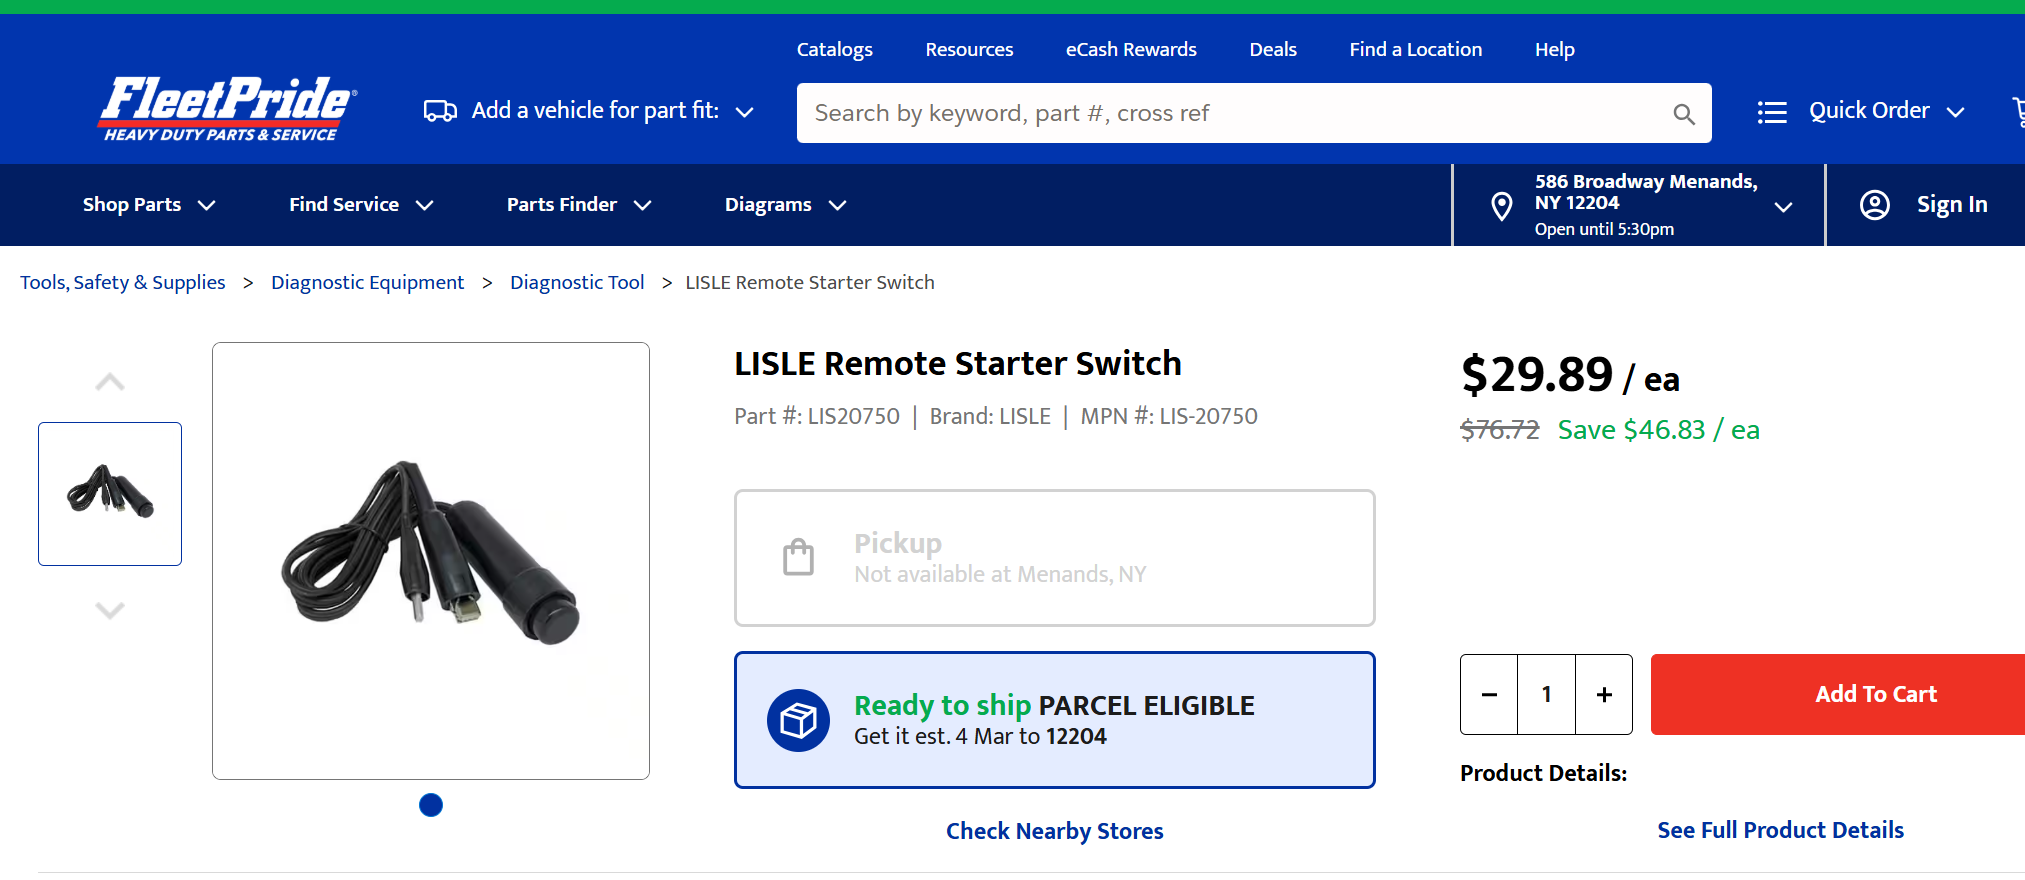Open eCash Rewards link
The height and width of the screenshot is (880, 2025).
tap(1131, 49)
